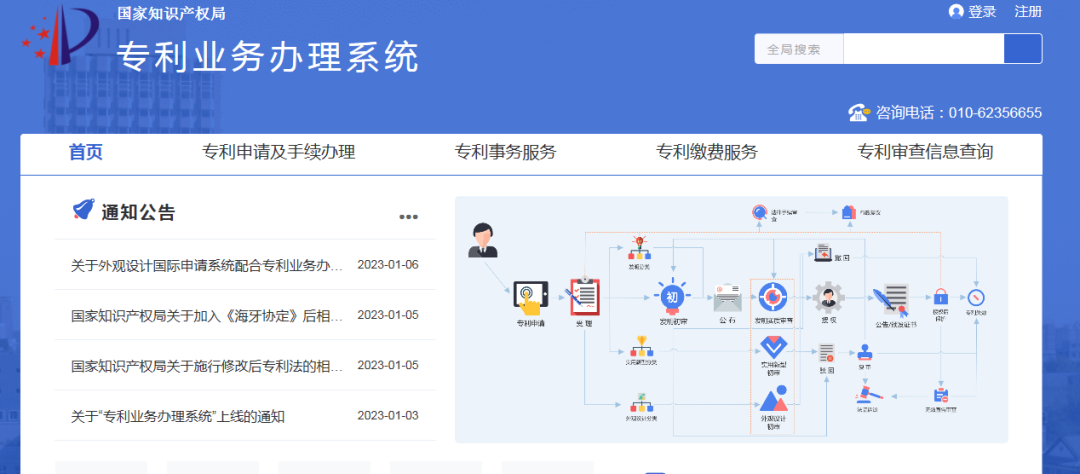Click the 外观设计初审 mountain shapes icon
This screenshot has width=1080, height=474.
(774, 398)
